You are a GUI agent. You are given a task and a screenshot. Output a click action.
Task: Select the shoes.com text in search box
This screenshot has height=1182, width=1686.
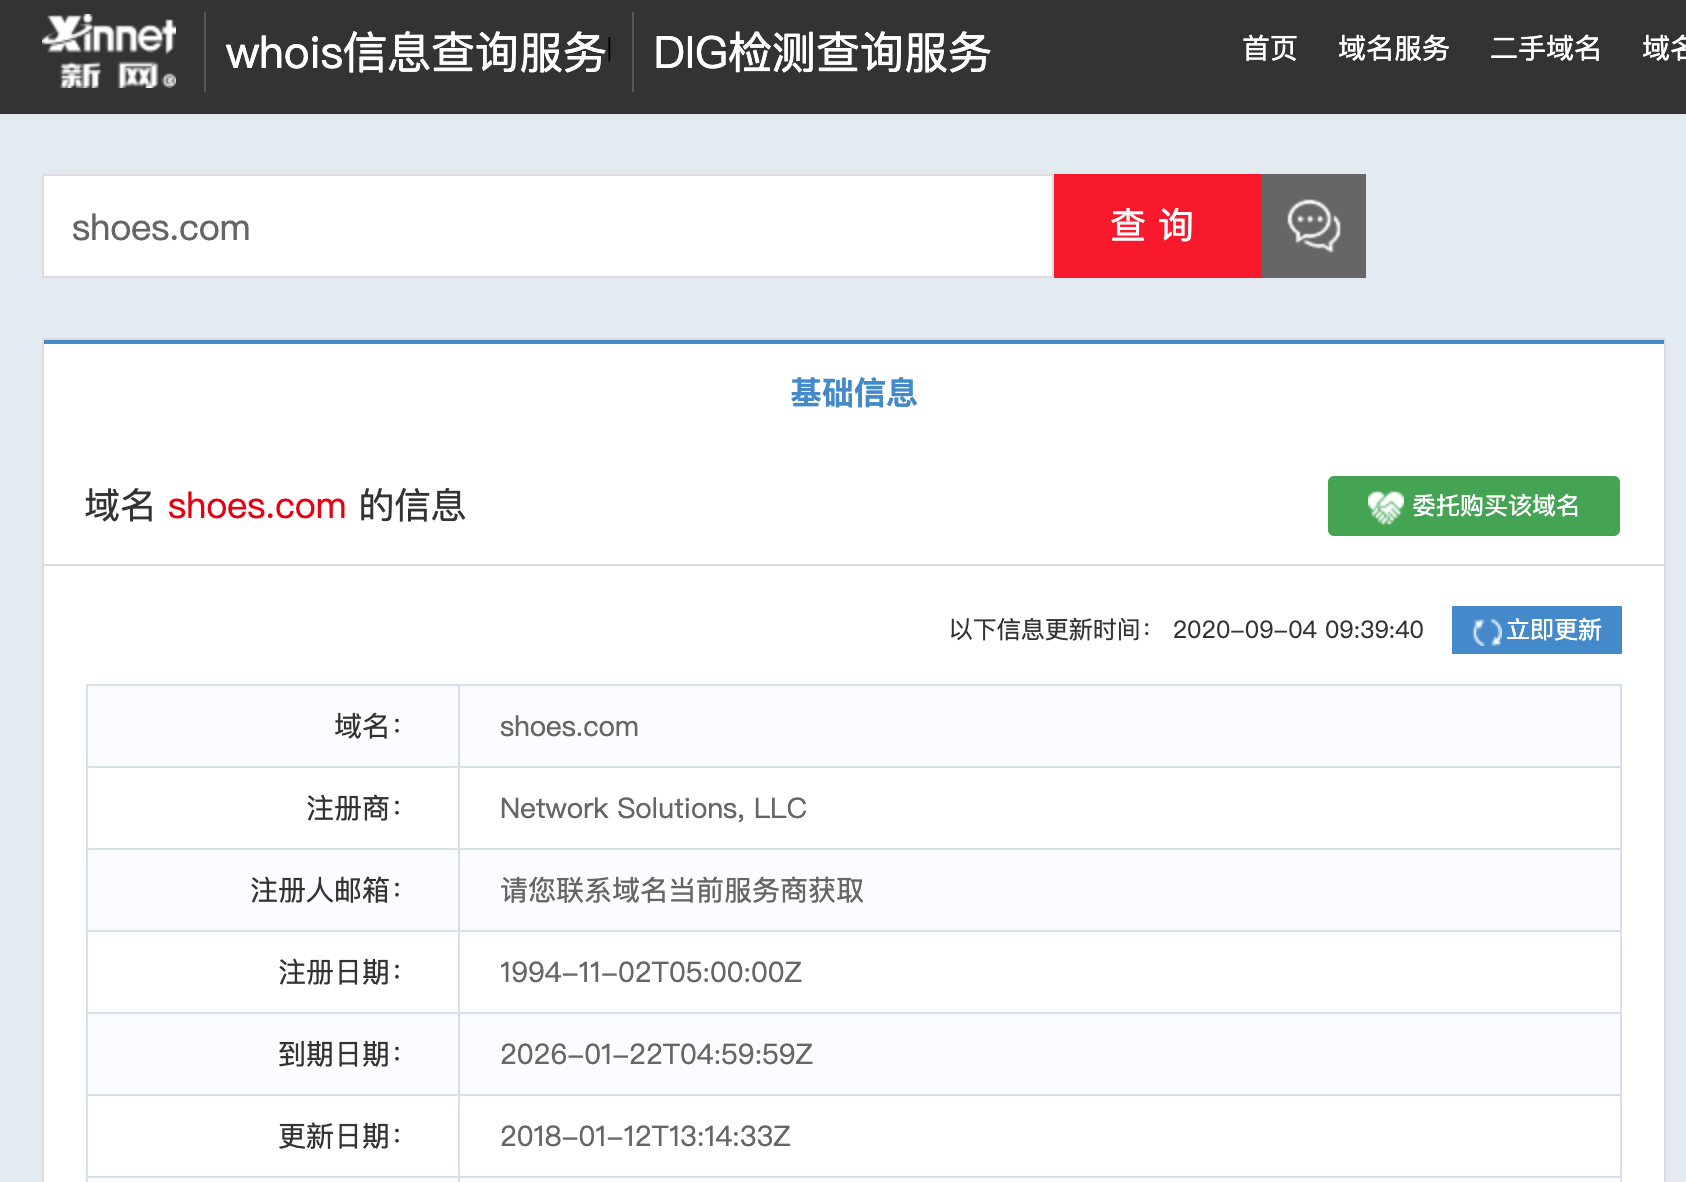(x=160, y=227)
